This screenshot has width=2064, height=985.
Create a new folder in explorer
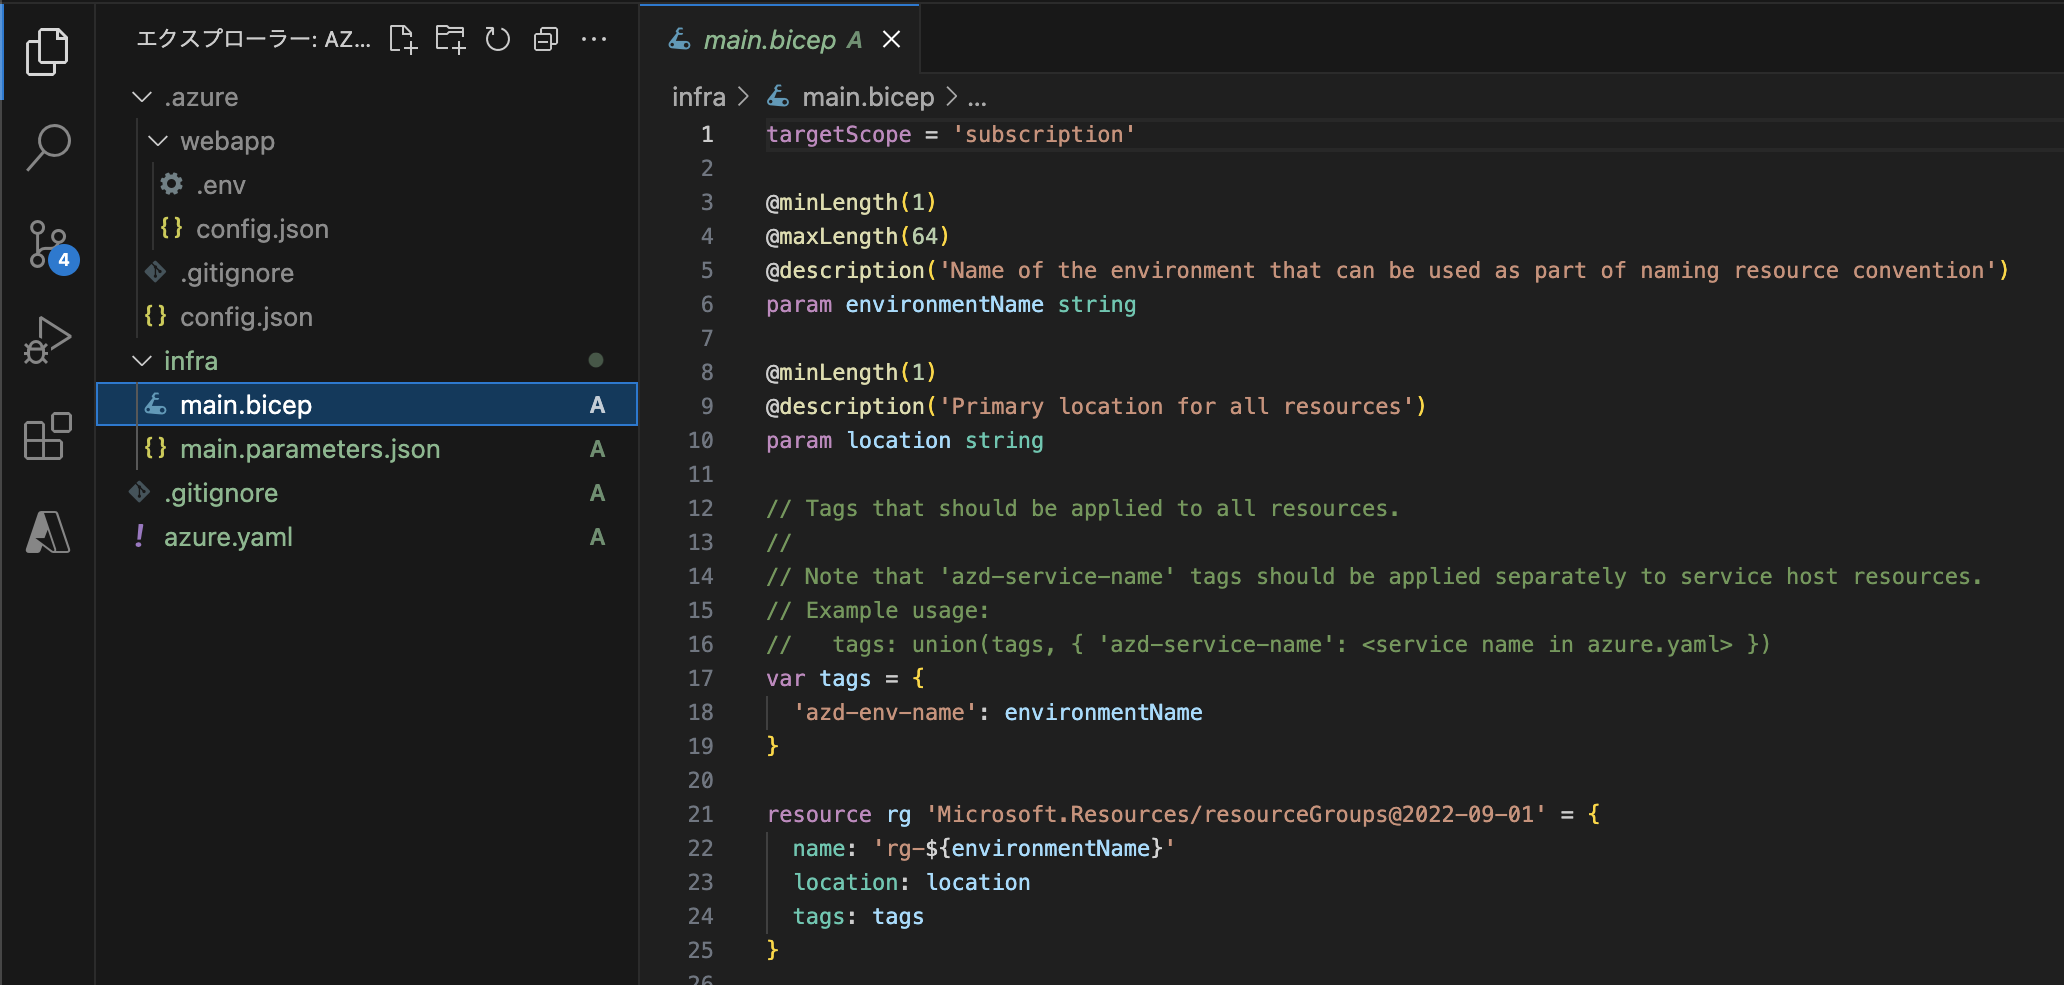[x=450, y=40]
